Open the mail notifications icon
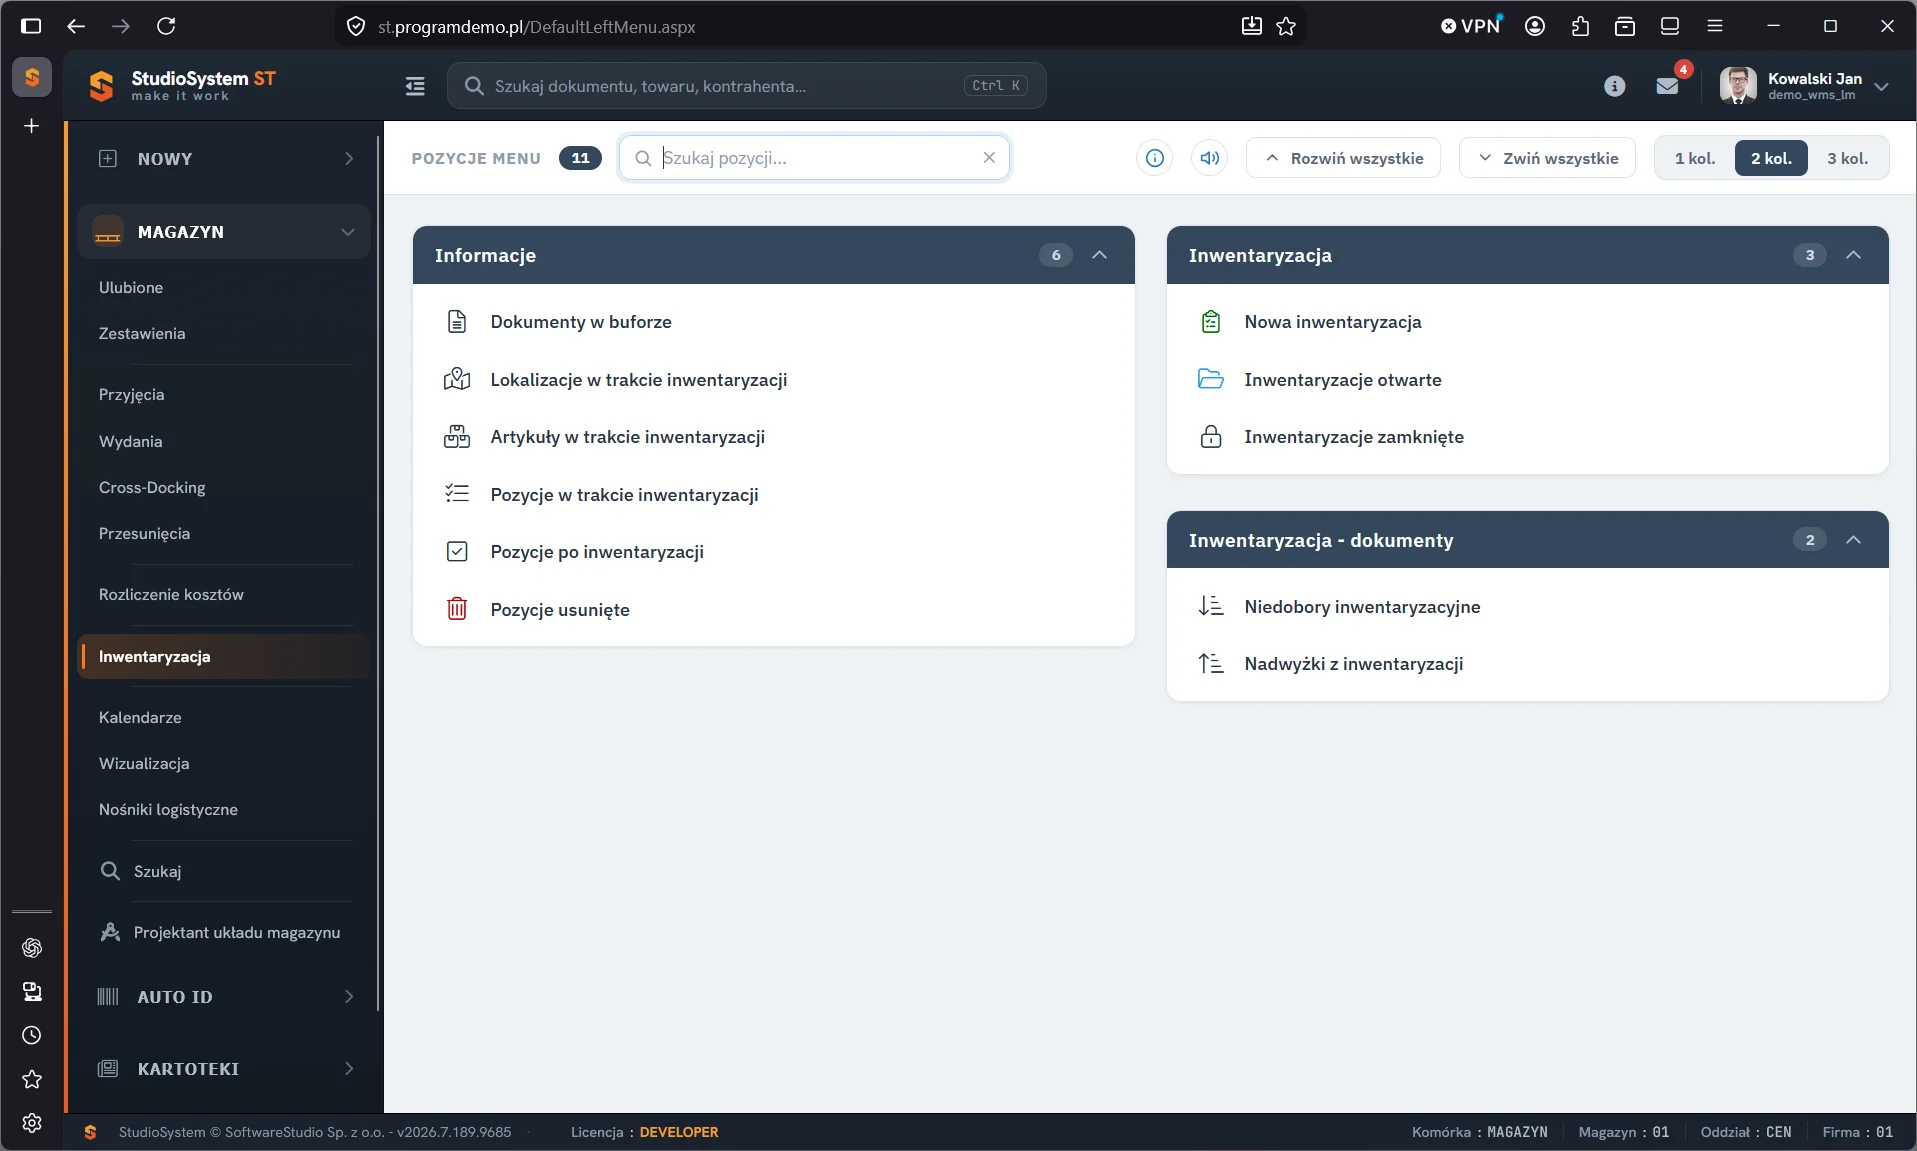Image resolution: width=1917 pixels, height=1151 pixels. pos(1667,86)
